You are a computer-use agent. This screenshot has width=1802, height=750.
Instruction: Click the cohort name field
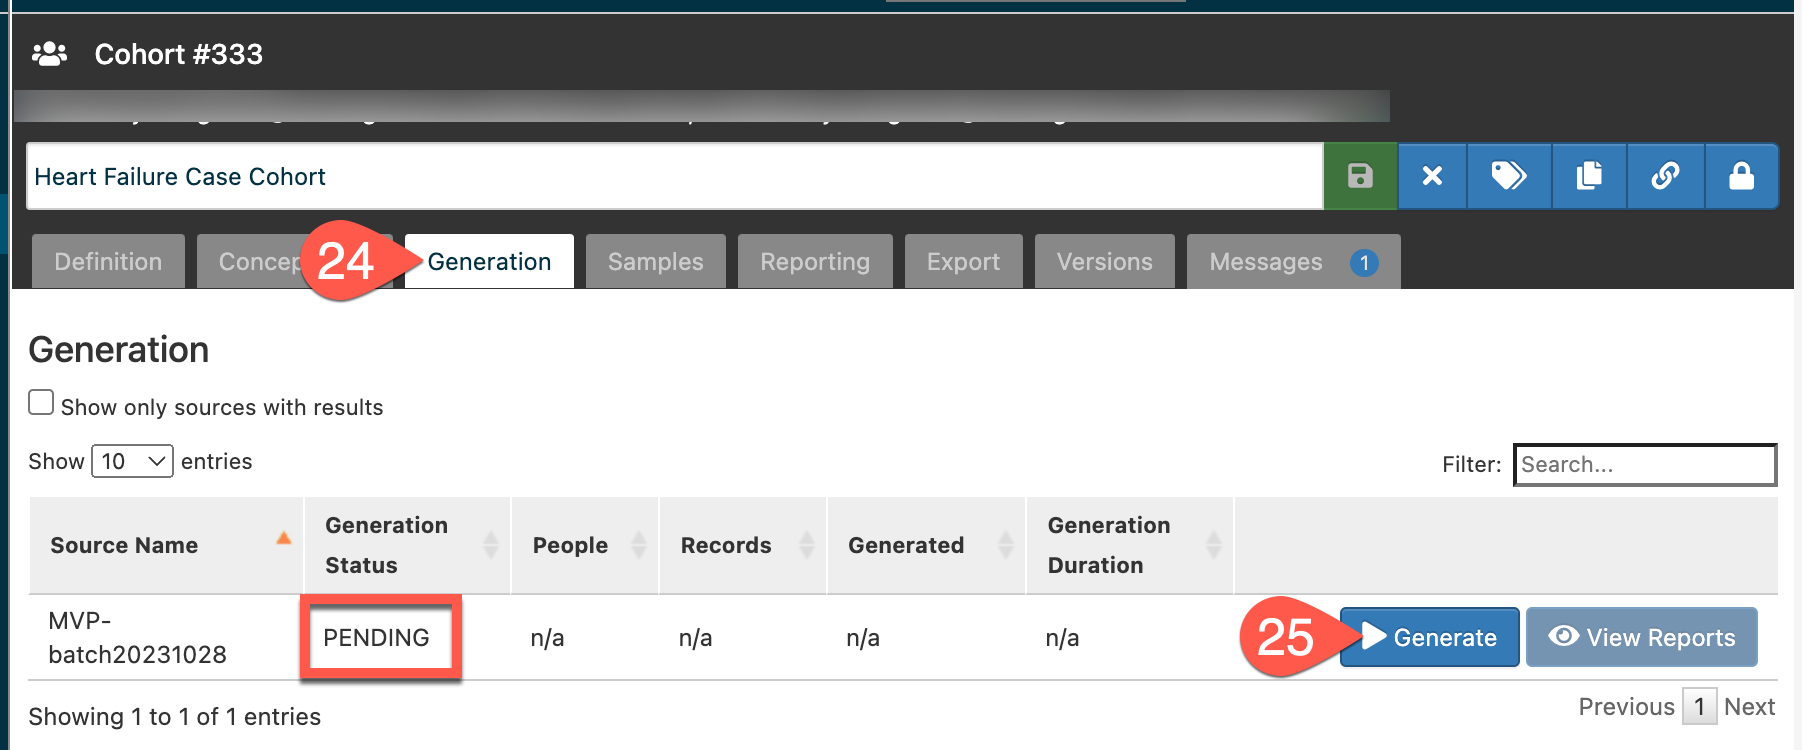pos(675,176)
